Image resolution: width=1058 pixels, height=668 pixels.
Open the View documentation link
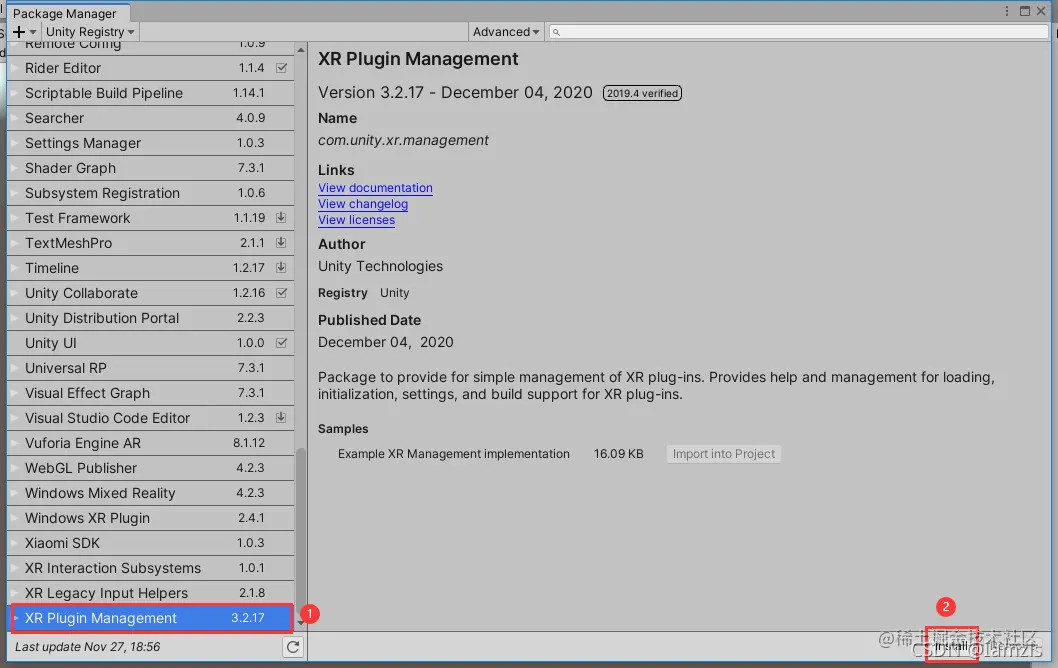tap(375, 188)
